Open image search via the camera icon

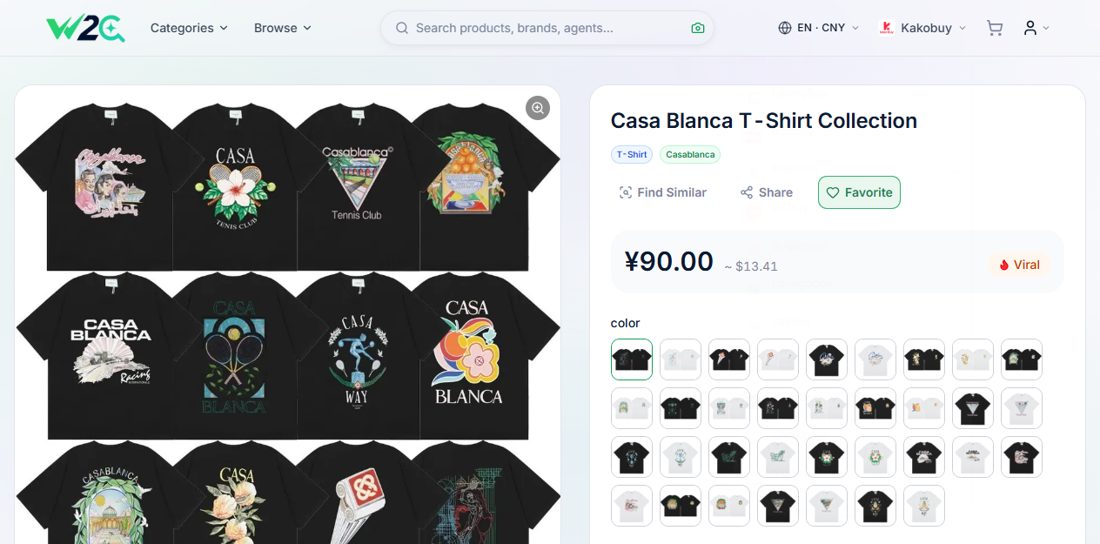coord(697,28)
